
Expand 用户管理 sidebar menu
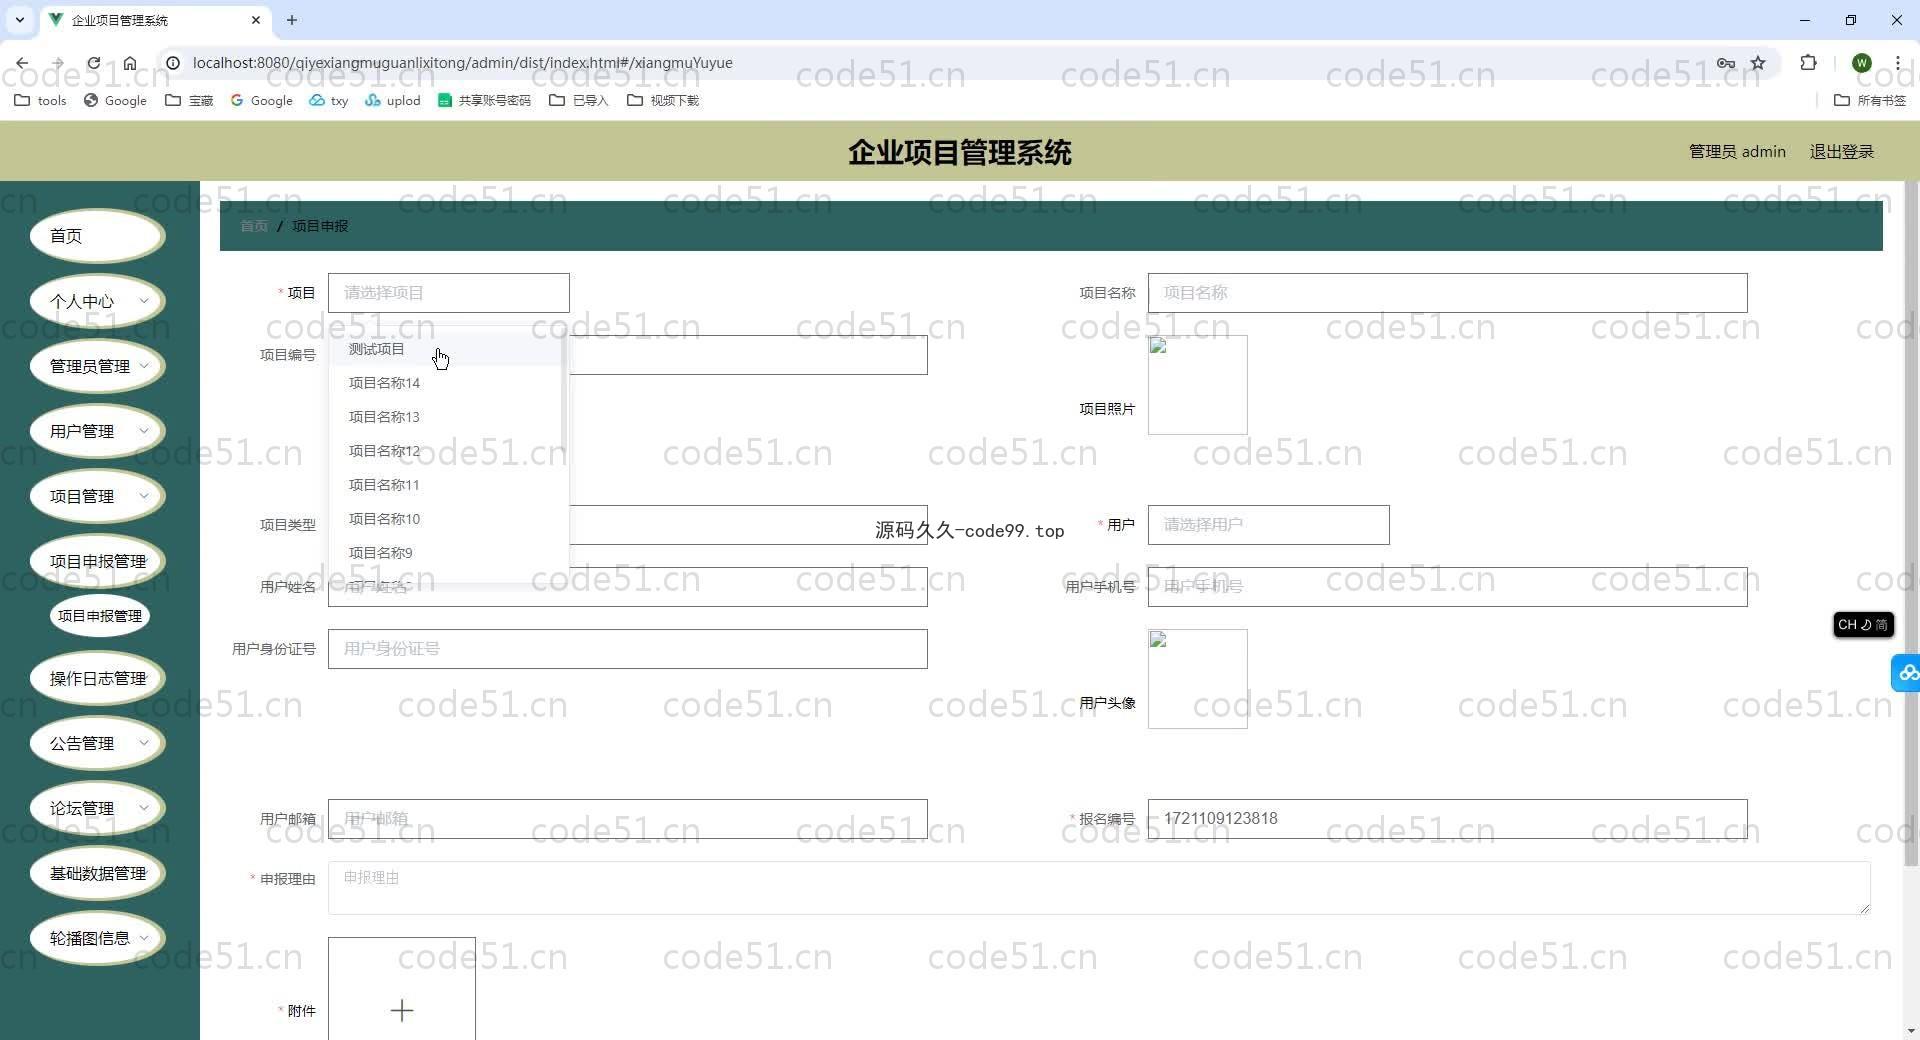[97, 431]
